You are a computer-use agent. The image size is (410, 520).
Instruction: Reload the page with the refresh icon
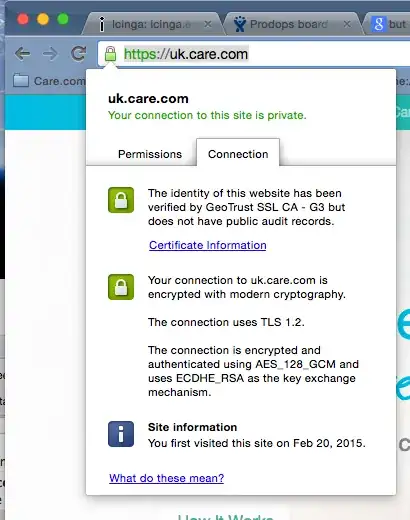tap(79, 53)
